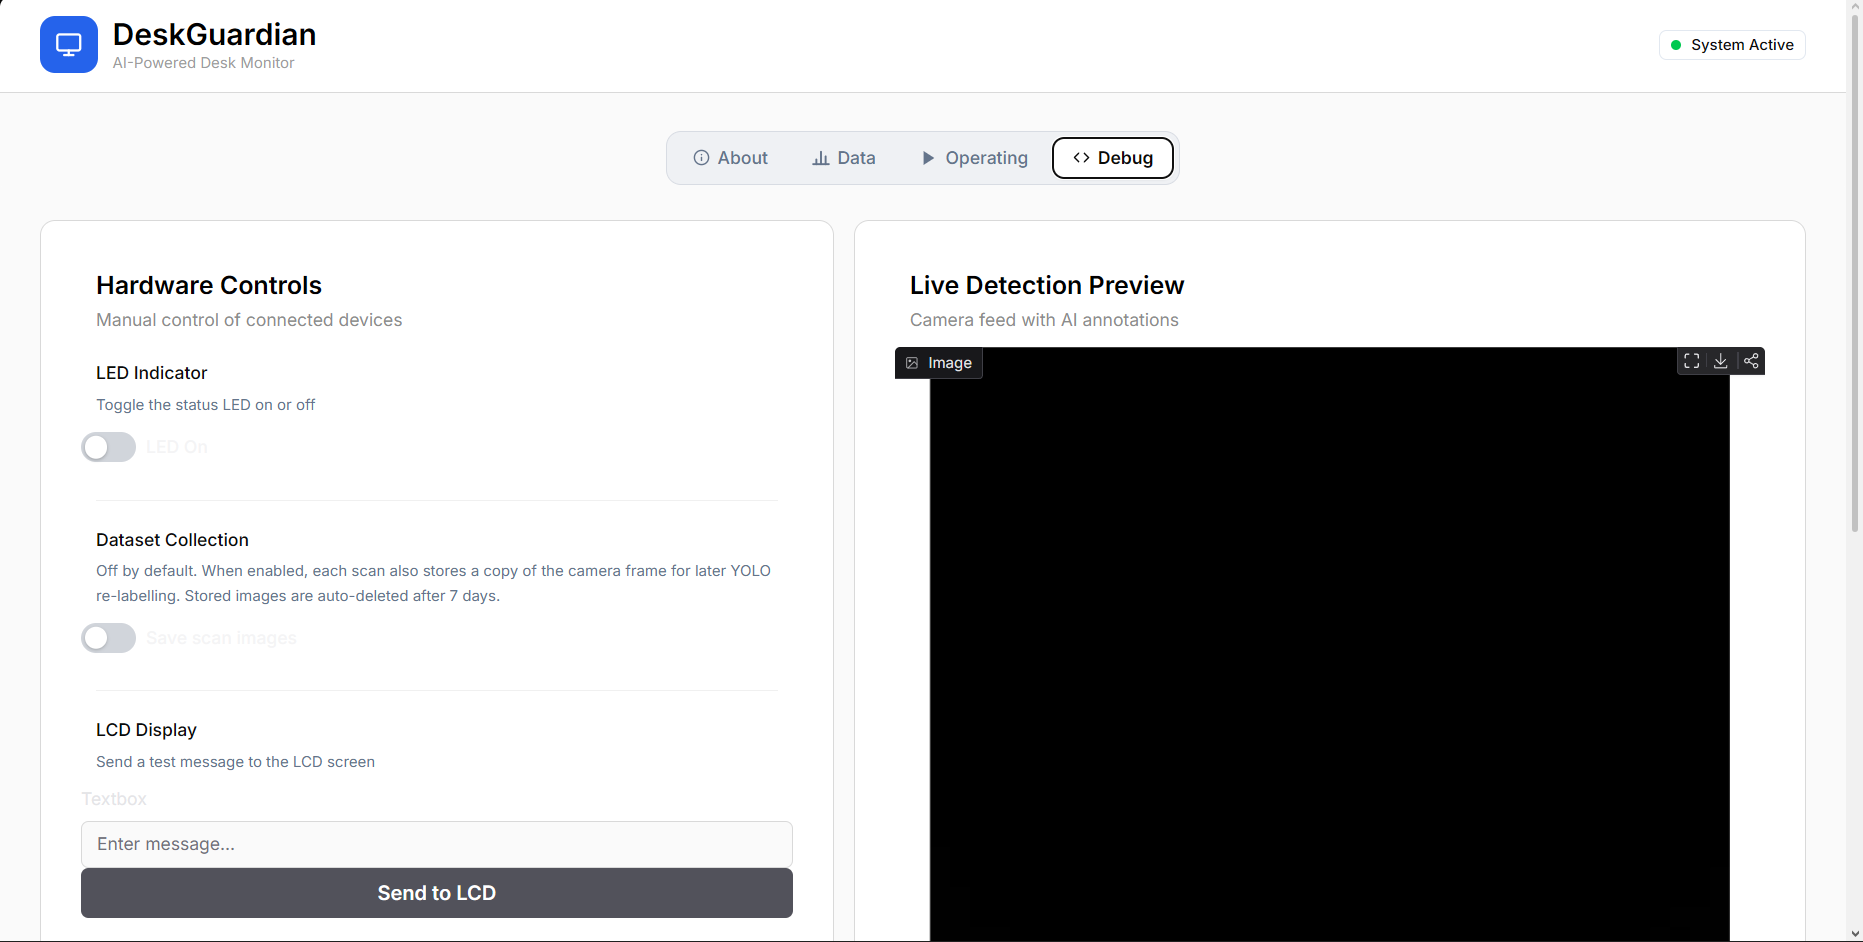Switch to the About tab

(x=731, y=158)
